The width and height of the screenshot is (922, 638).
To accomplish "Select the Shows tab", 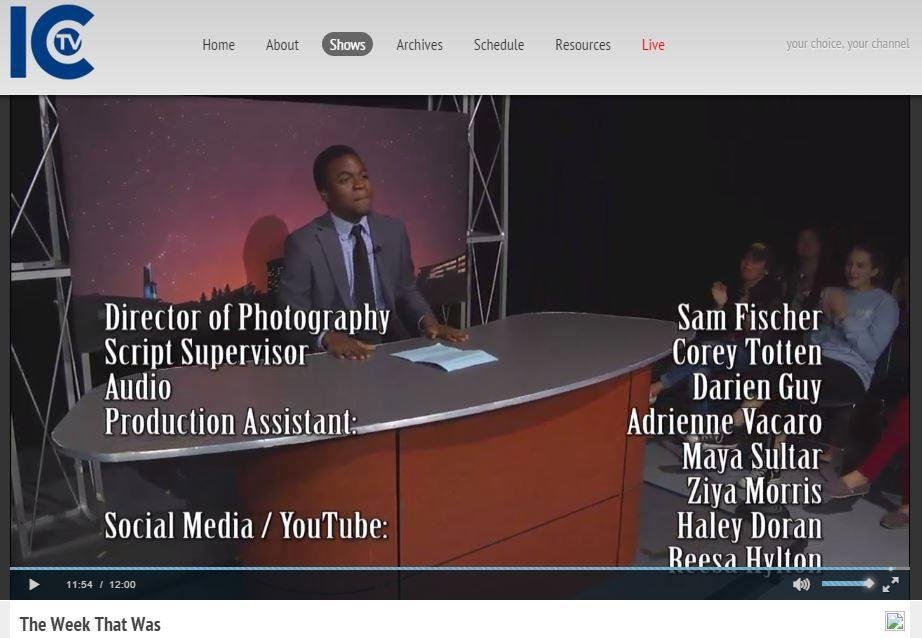I will [347, 45].
